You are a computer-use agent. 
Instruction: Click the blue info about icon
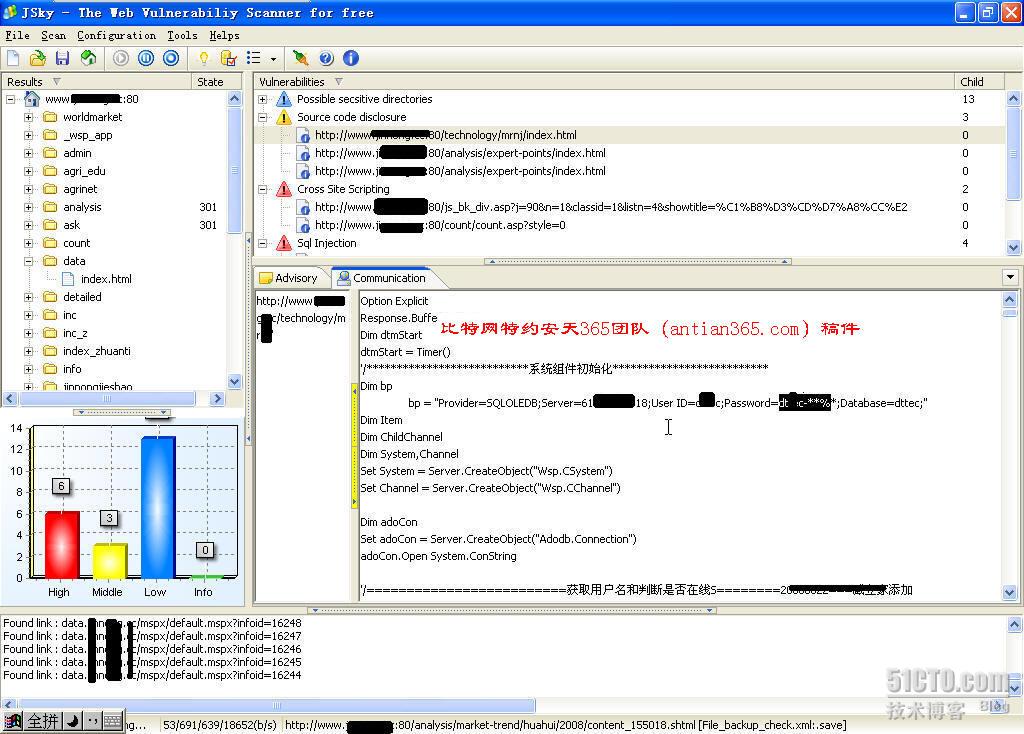click(351, 58)
